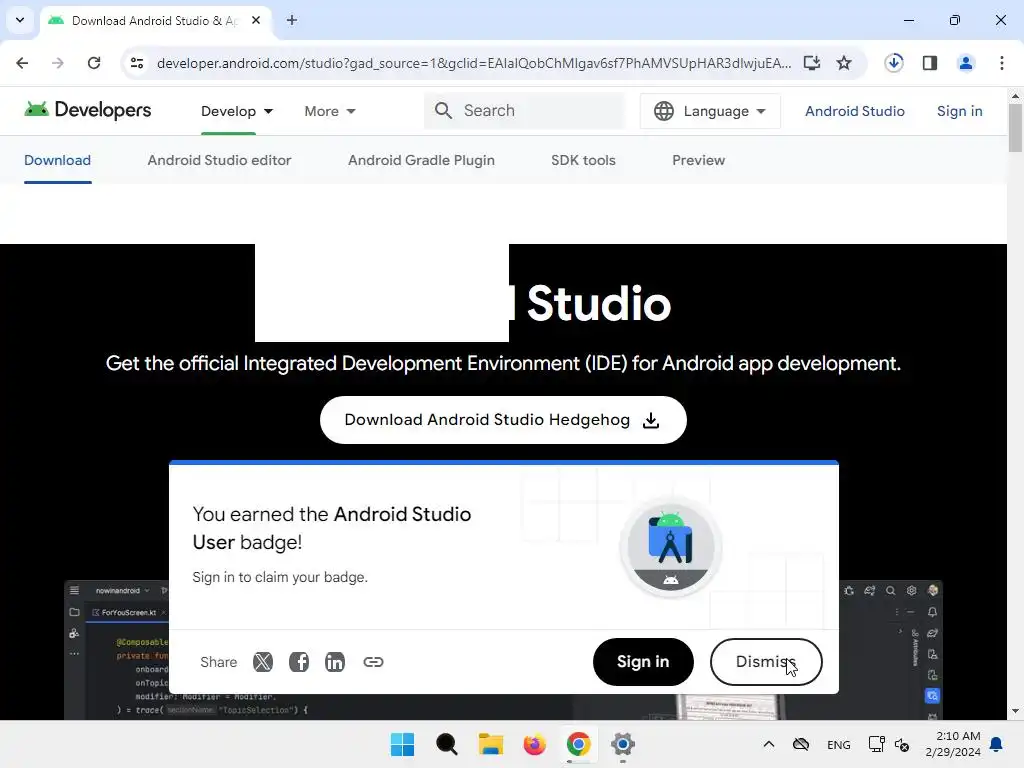Open Chrome three-dot menu
The width and height of the screenshot is (1024, 768).
[x=1002, y=63]
